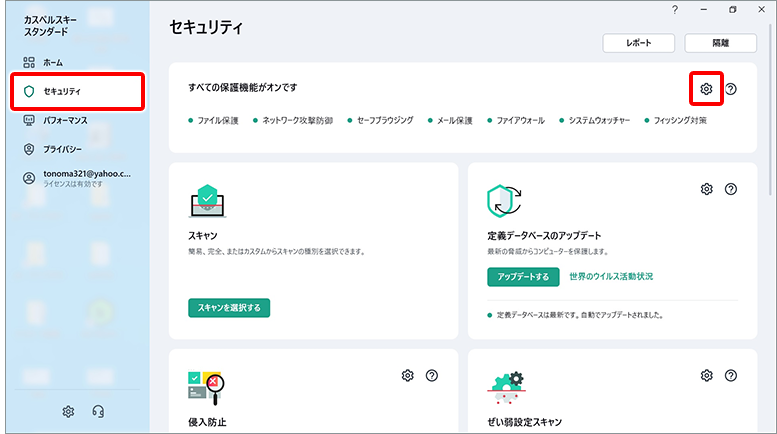
Task: Click ファイアウォール status item
Action: click(x=516, y=120)
